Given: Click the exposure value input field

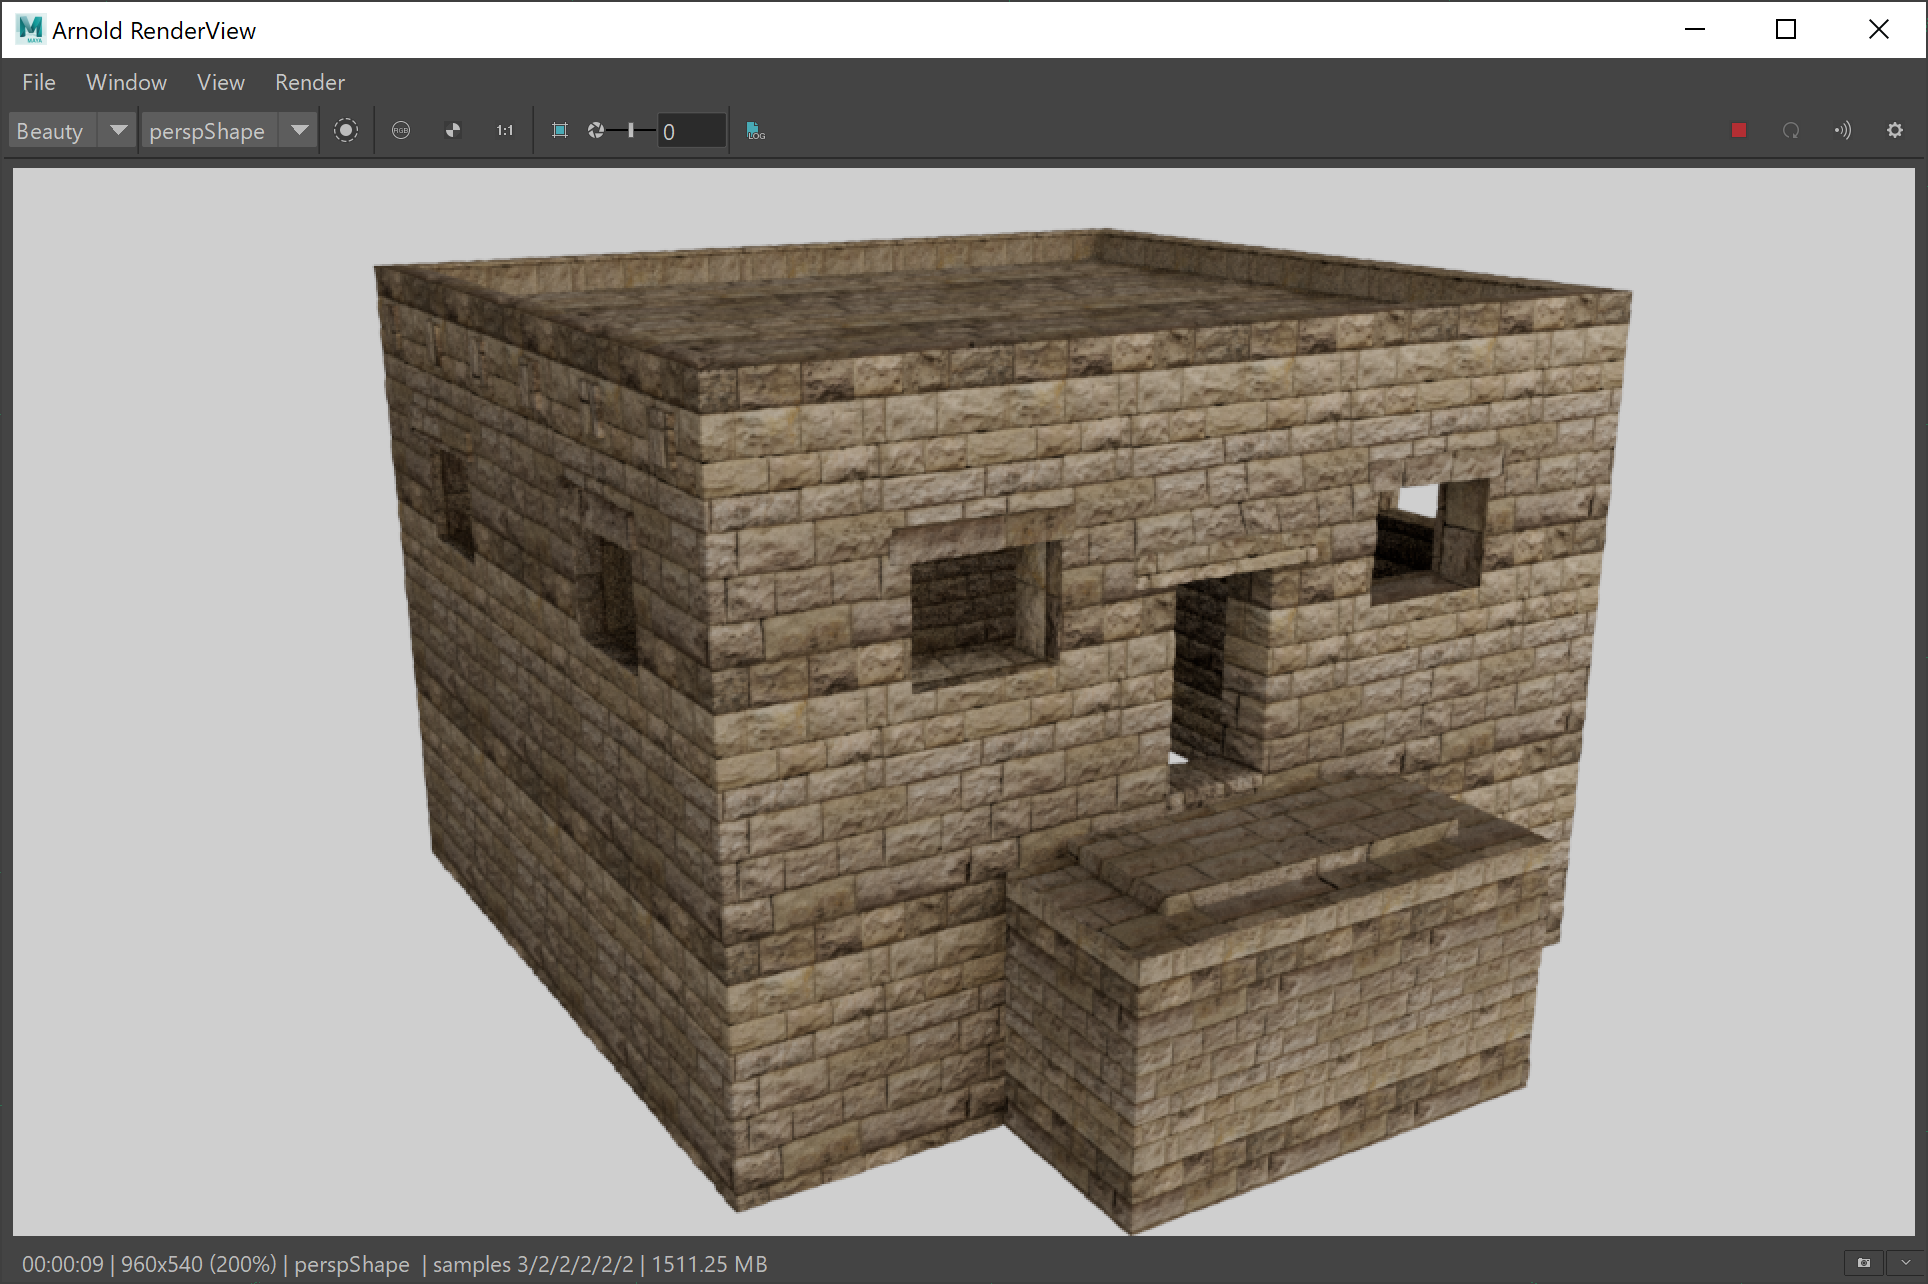Looking at the screenshot, I should tap(691, 131).
